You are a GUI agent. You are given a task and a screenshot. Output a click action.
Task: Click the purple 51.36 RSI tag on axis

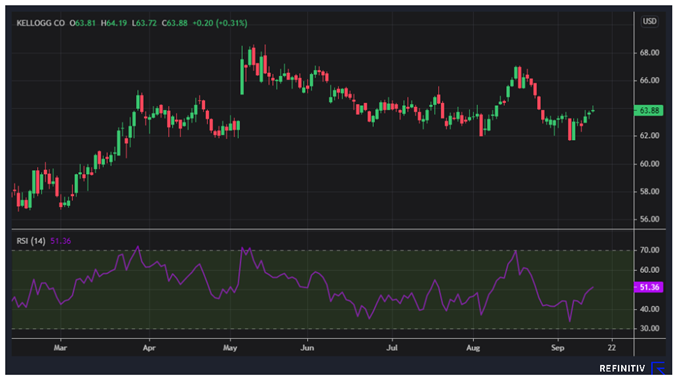(x=649, y=287)
